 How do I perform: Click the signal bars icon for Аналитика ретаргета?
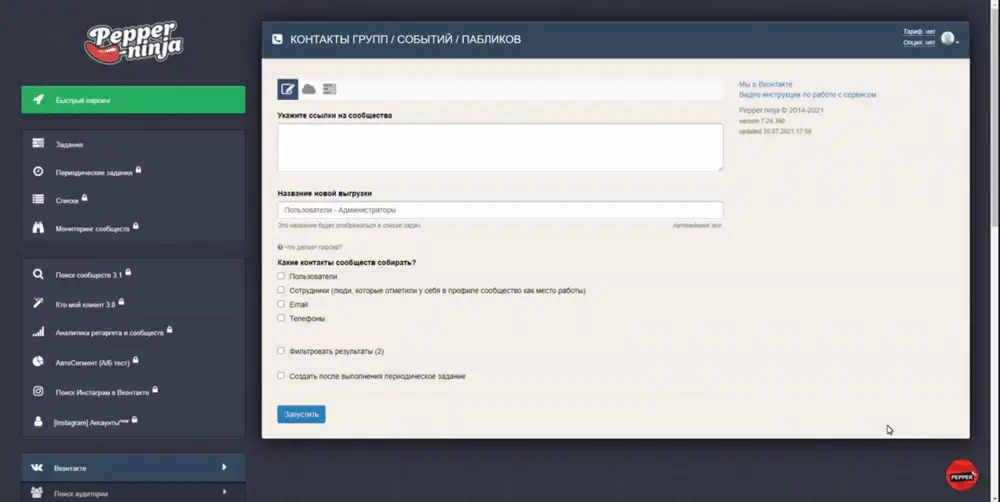pos(38,332)
